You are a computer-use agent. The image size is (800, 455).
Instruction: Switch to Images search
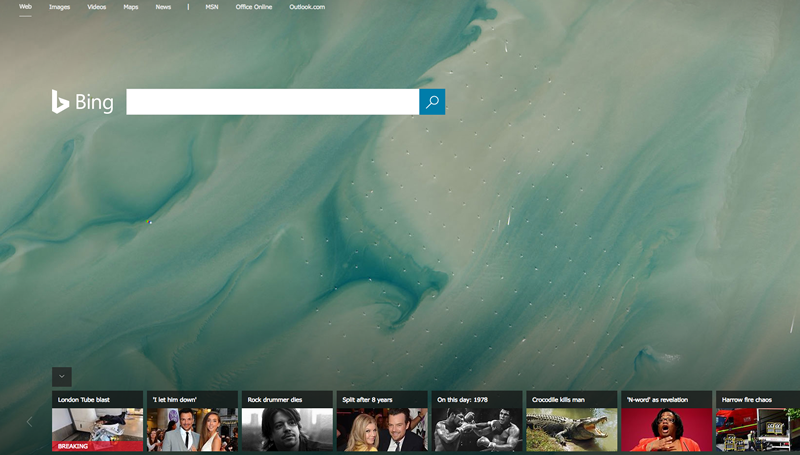(60, 7)
